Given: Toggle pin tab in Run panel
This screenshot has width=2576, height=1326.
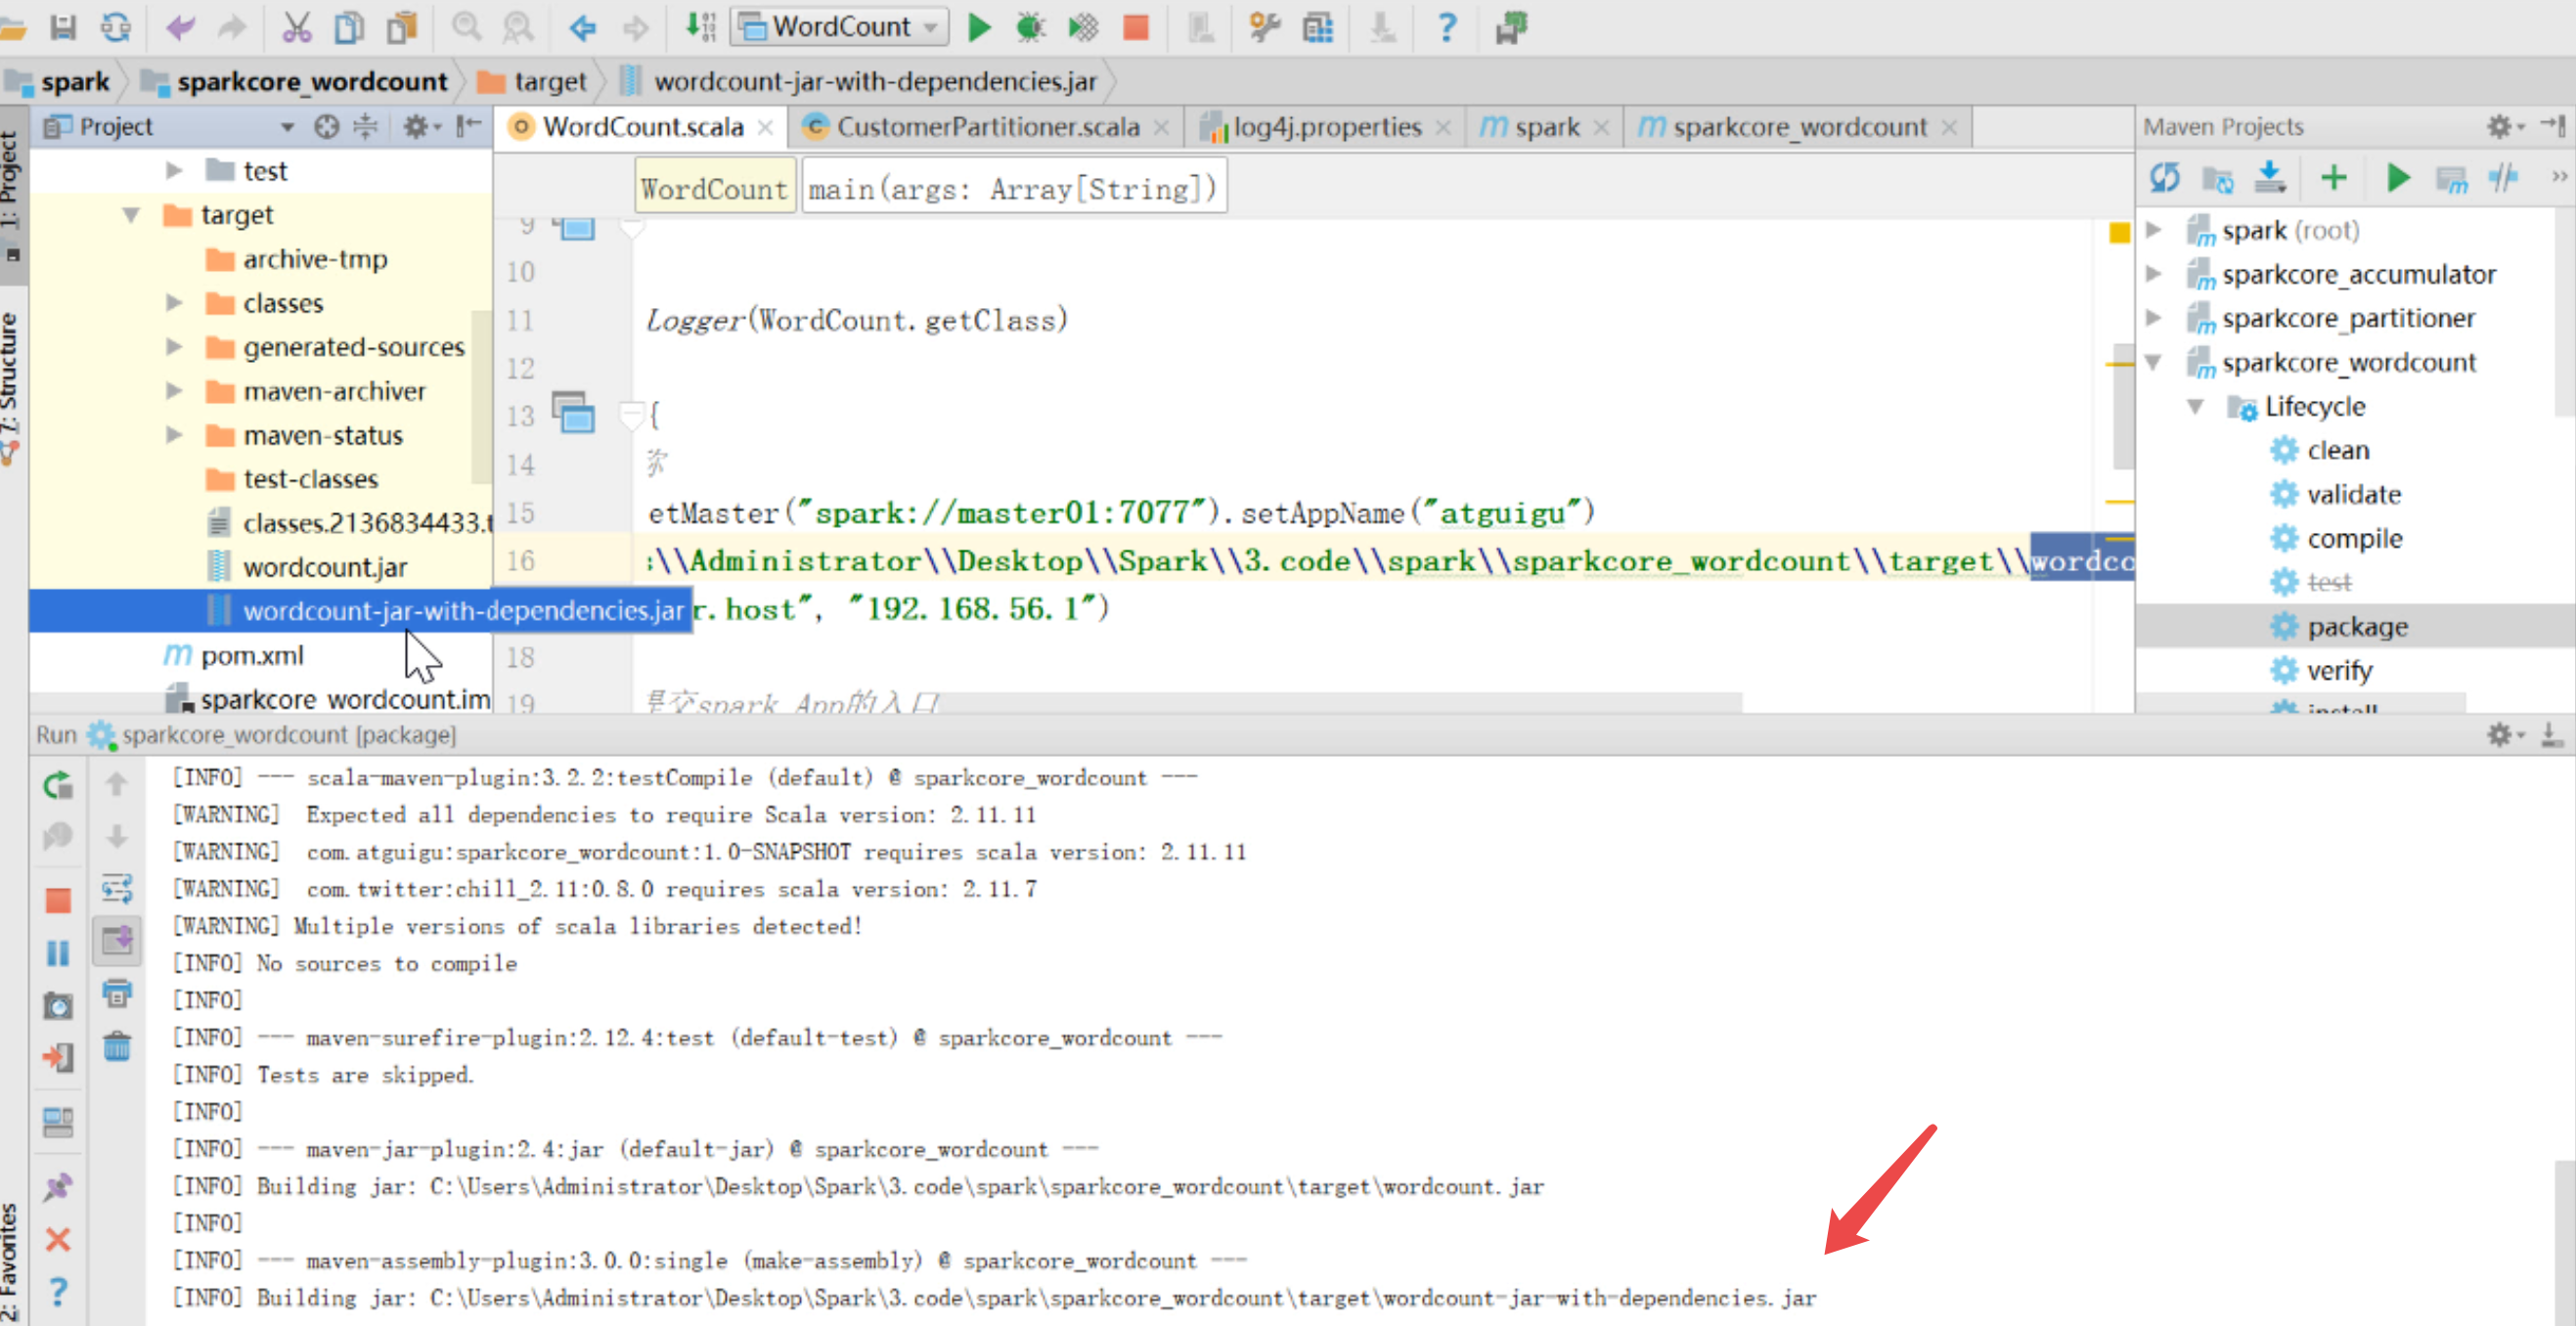Looking at the screenshot, I should (58, 1186).
